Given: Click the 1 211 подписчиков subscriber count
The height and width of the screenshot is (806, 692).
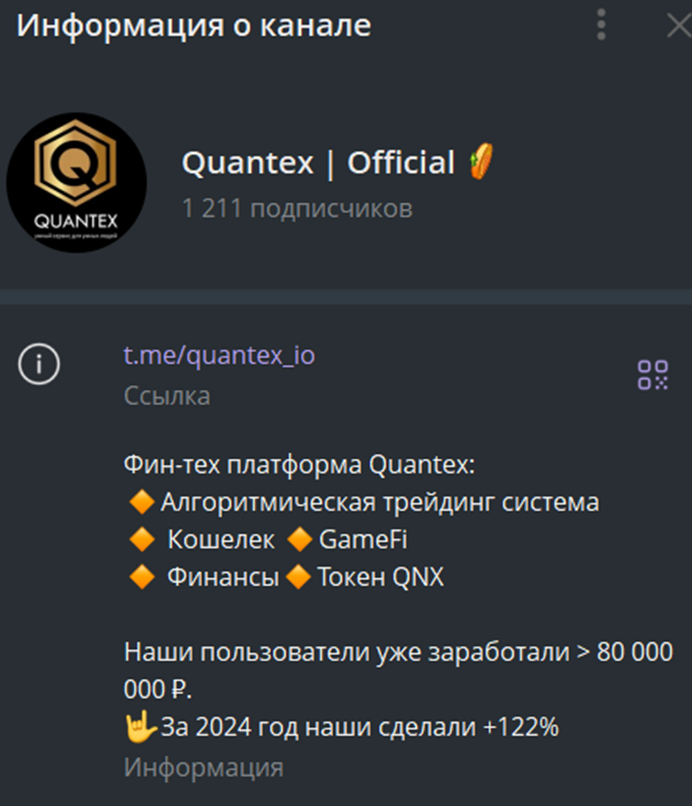Looking at the screenshot, I should [297, 209].
